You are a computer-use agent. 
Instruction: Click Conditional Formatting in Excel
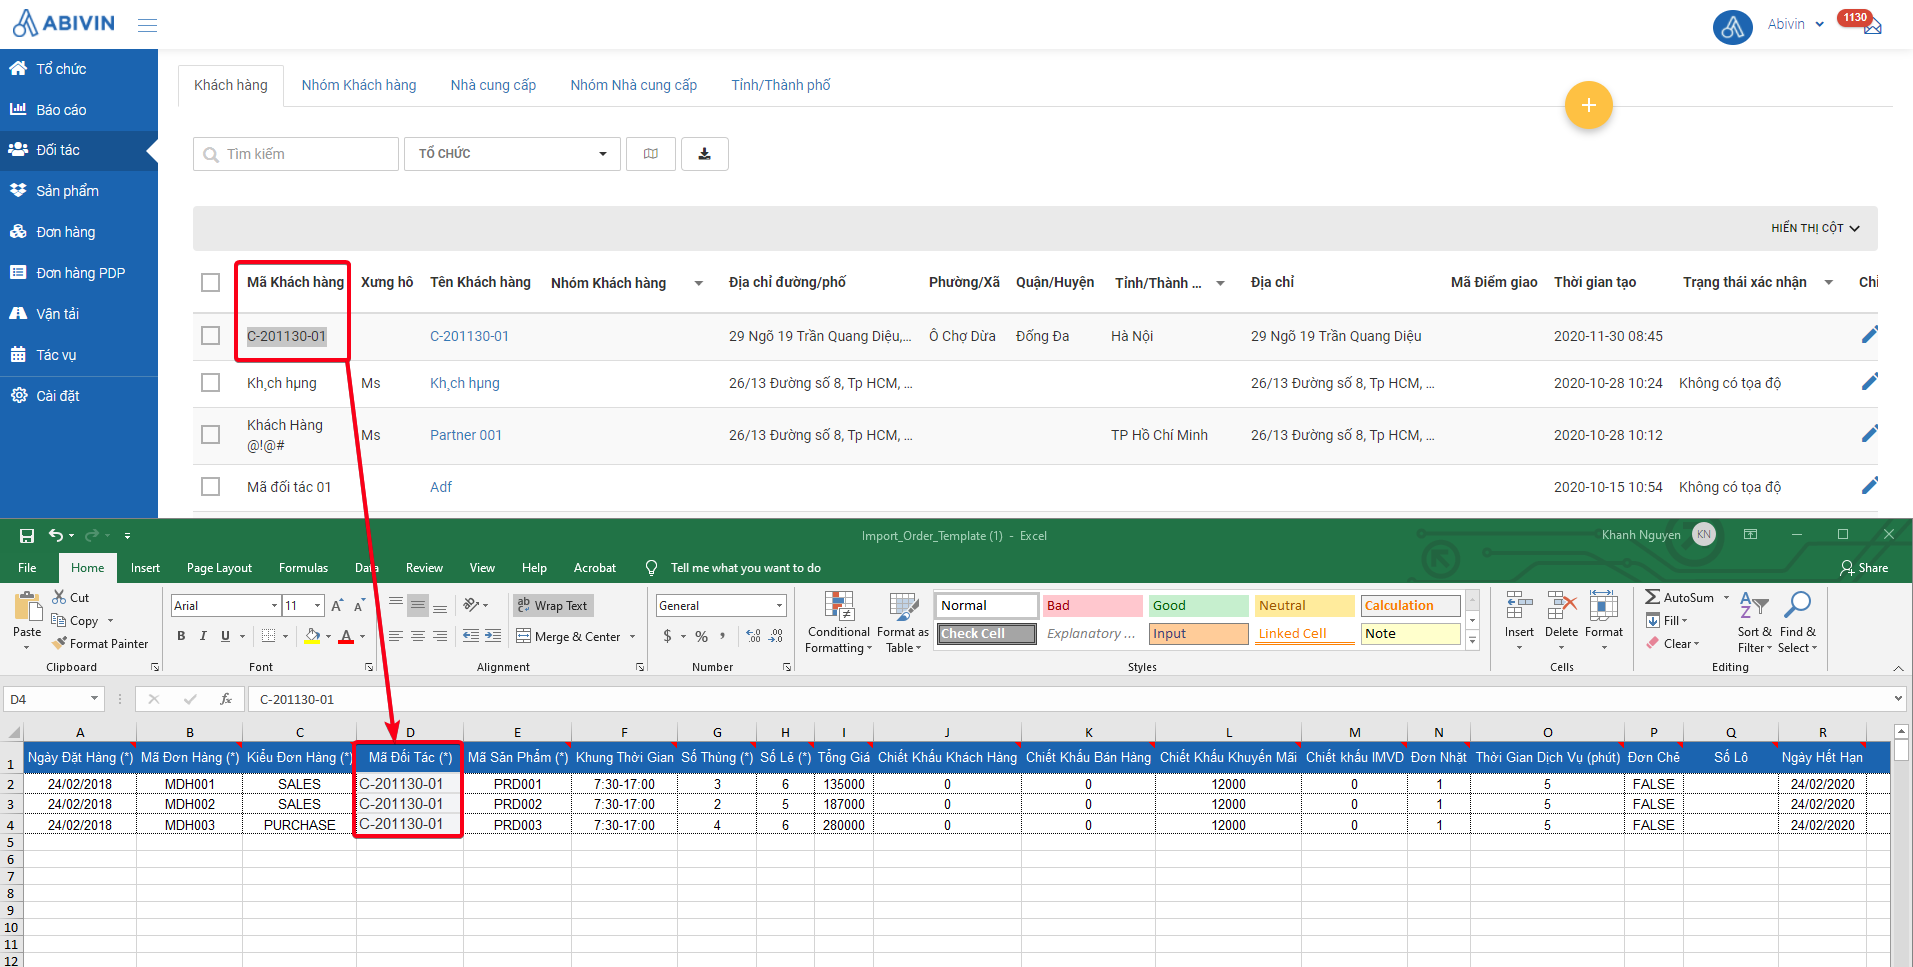839,622
